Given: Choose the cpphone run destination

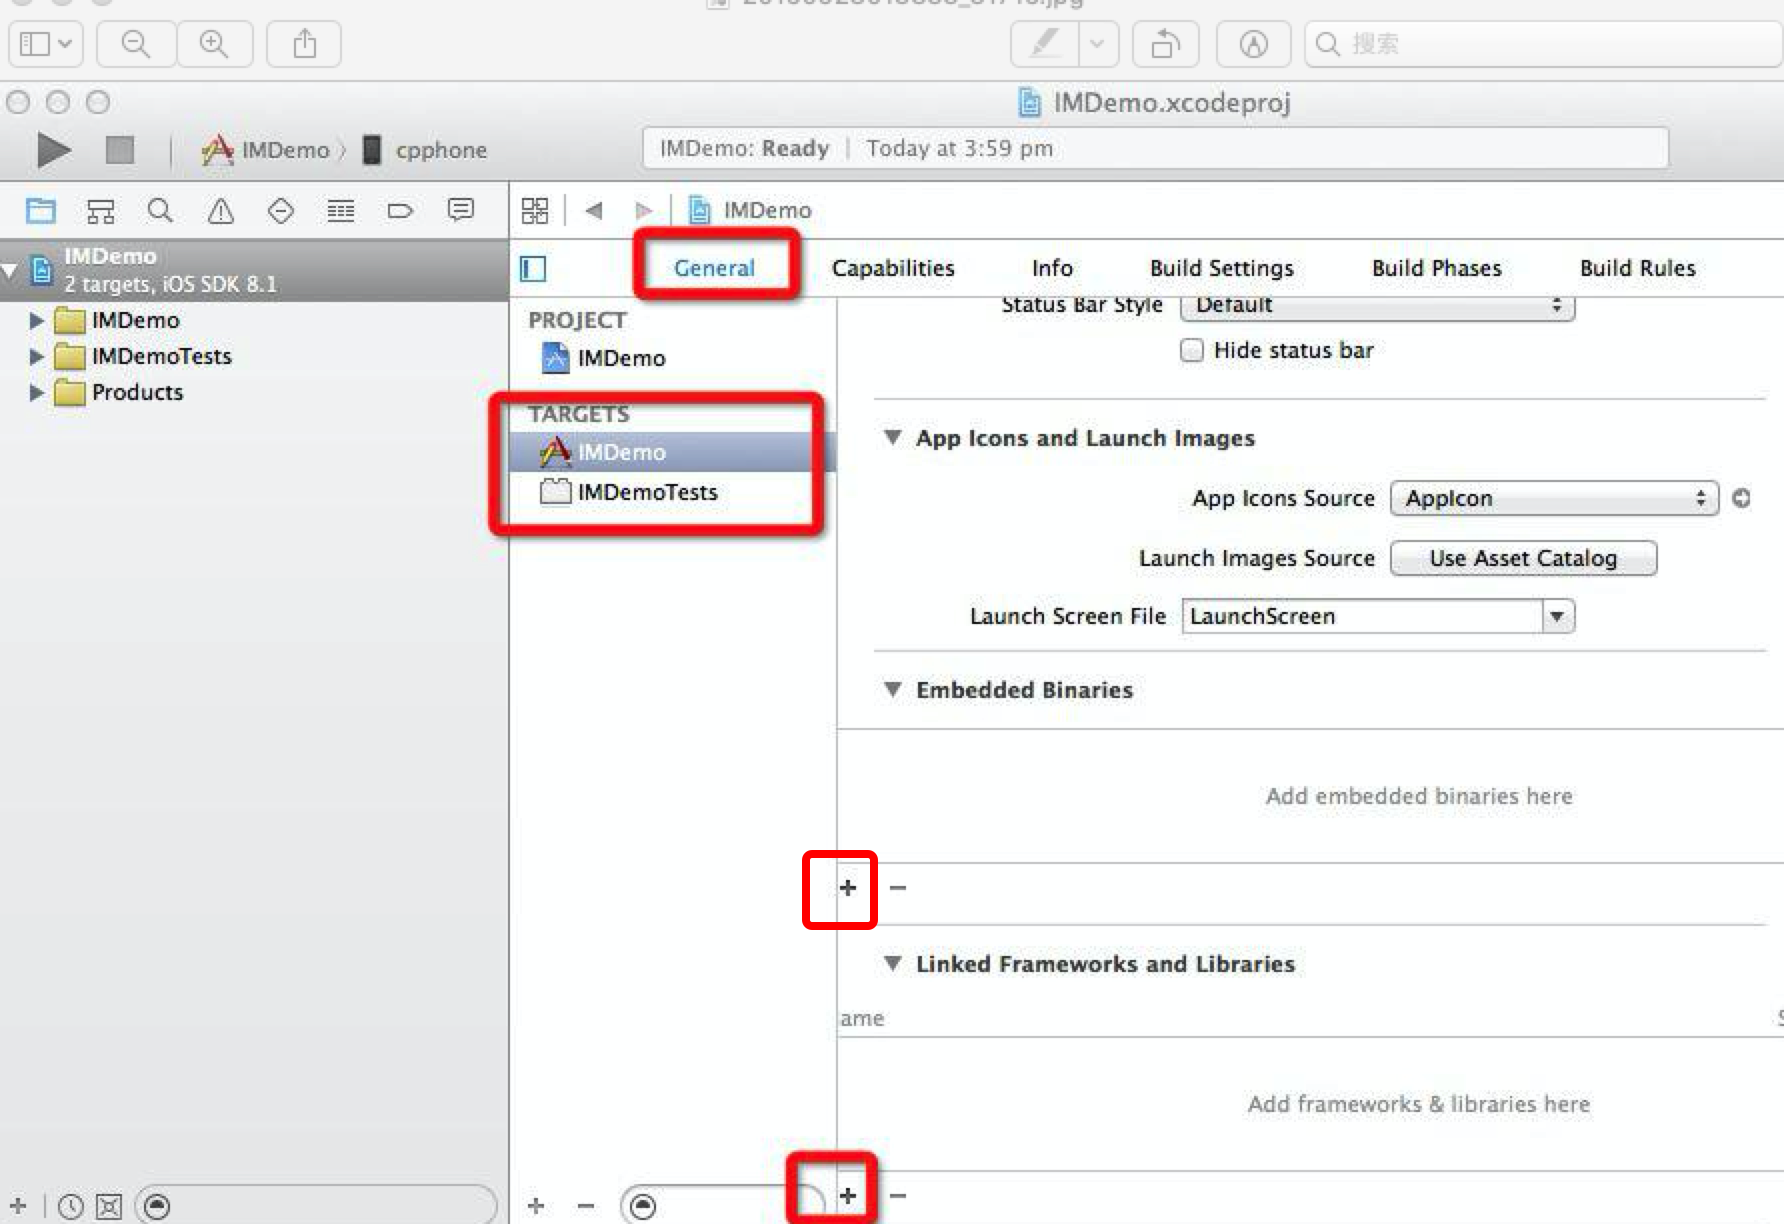Looking at the screenshot, I should (424, 150).
